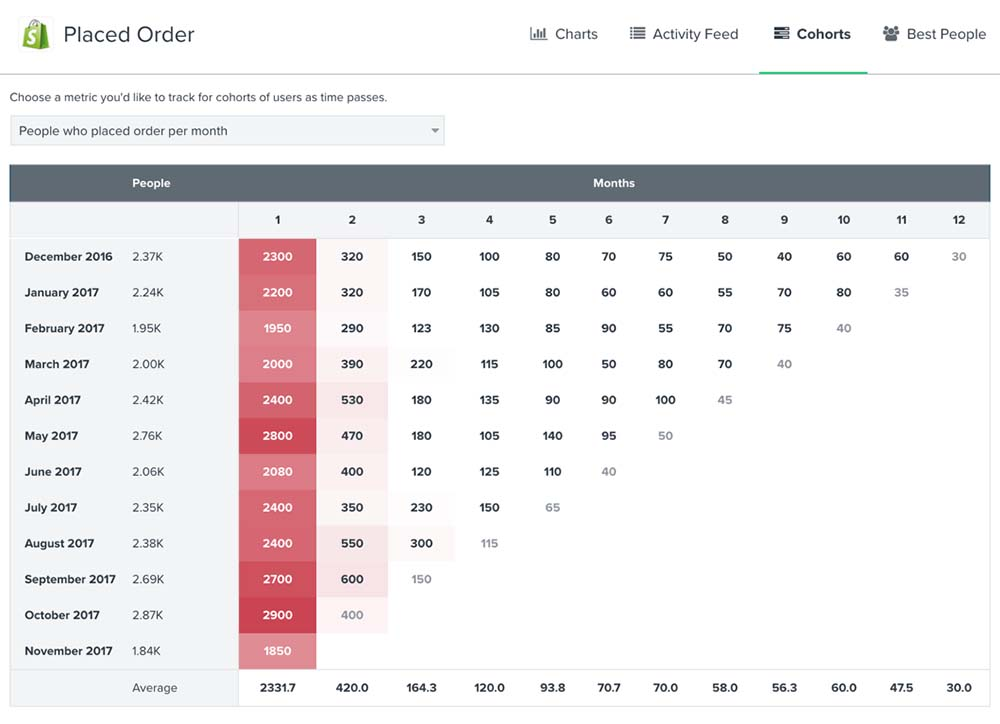
Task: Click the 1850 cell for November 2017
Action: pos(277,651)
